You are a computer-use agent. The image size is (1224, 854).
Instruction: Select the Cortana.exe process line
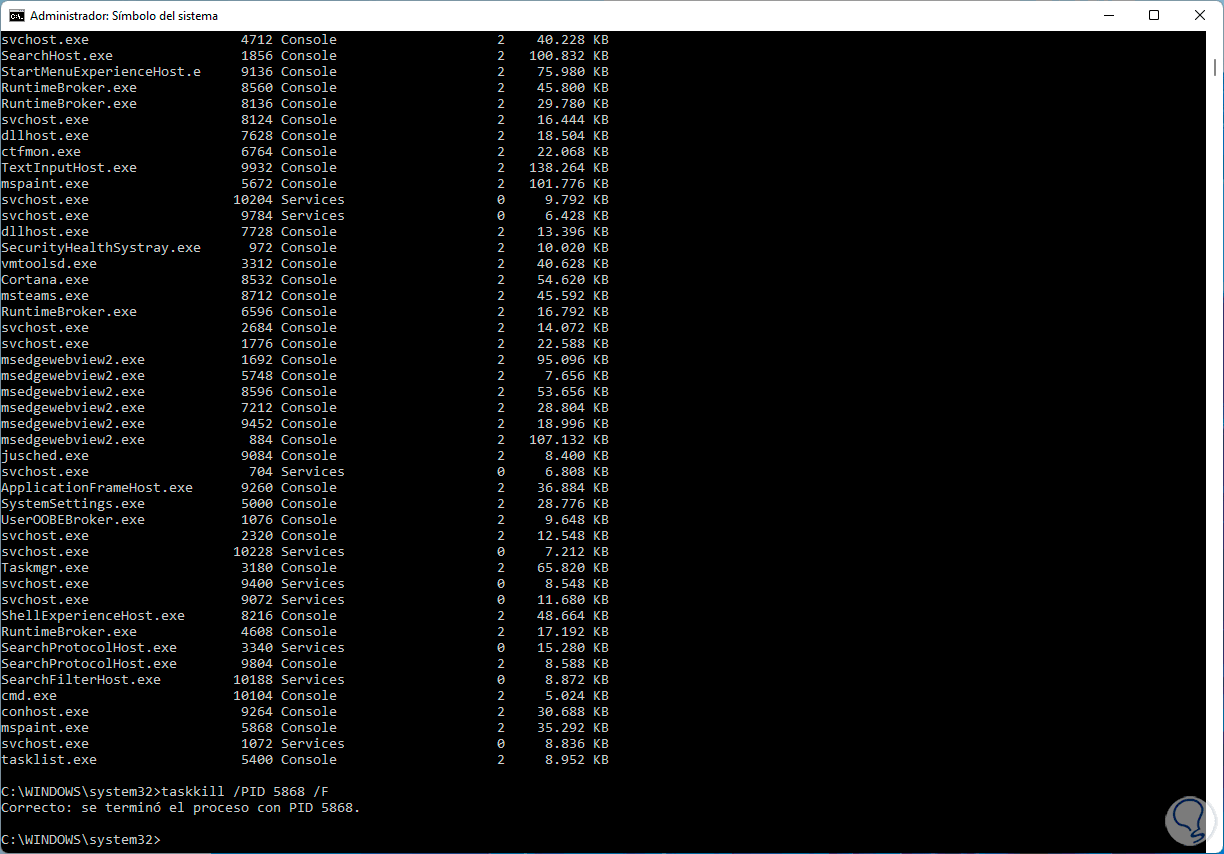coord(42,279)
